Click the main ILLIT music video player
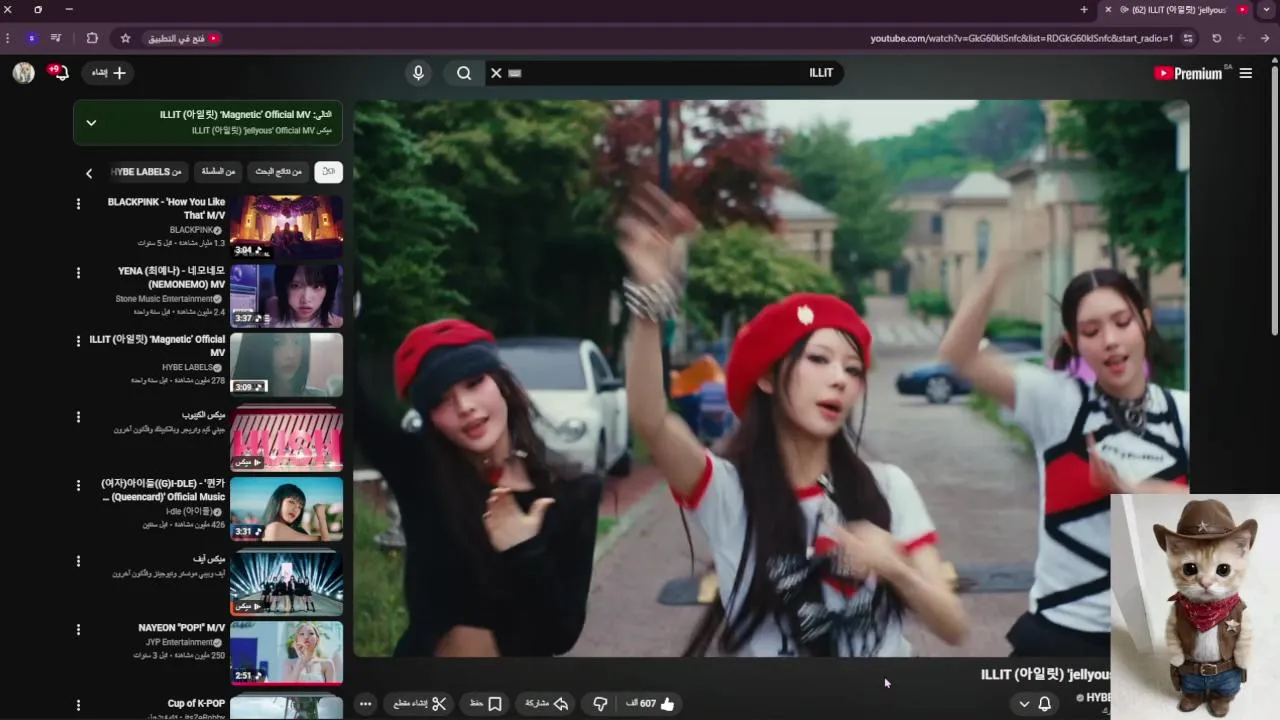The width and height of the screenshot is (1280, 720). point(771,378)
